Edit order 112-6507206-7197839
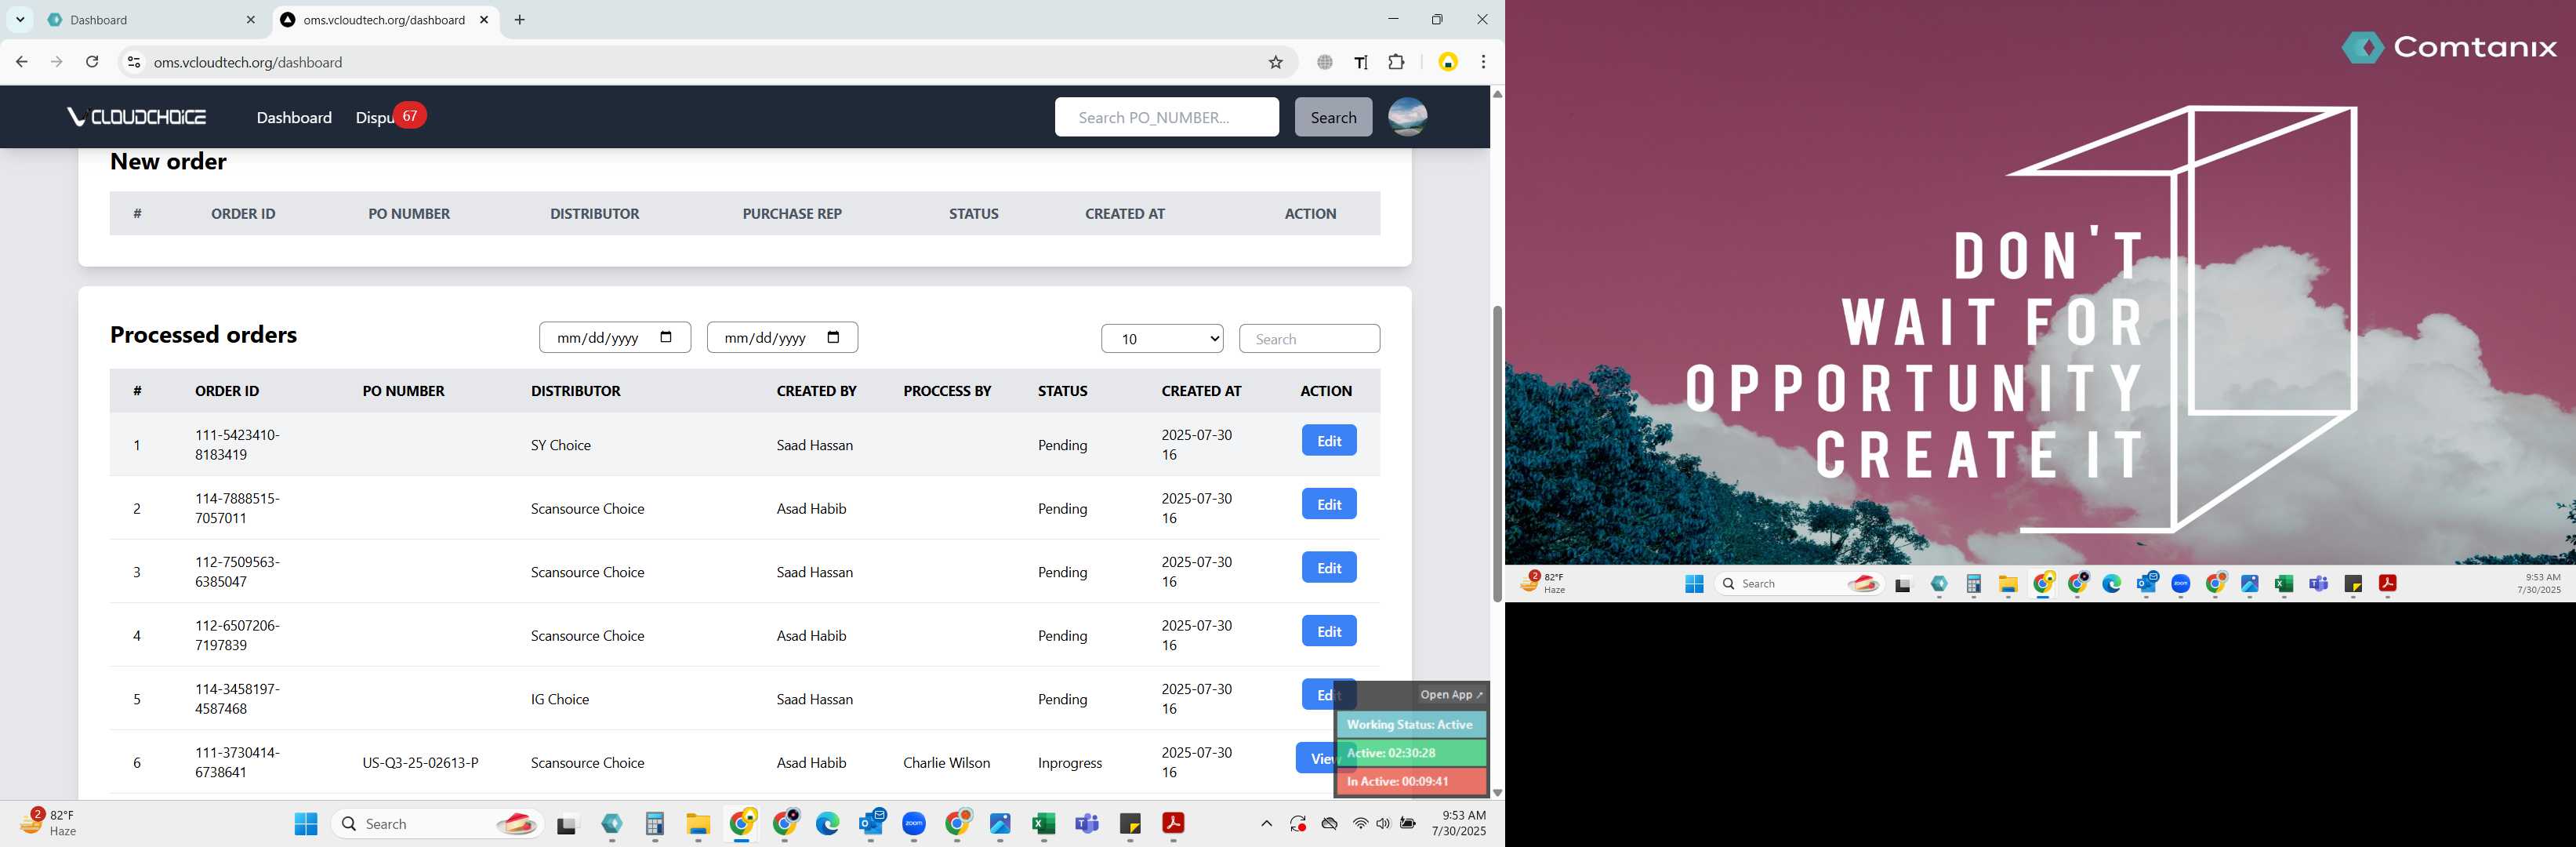The image size is (2576, 847). (x=1329, y=631)
